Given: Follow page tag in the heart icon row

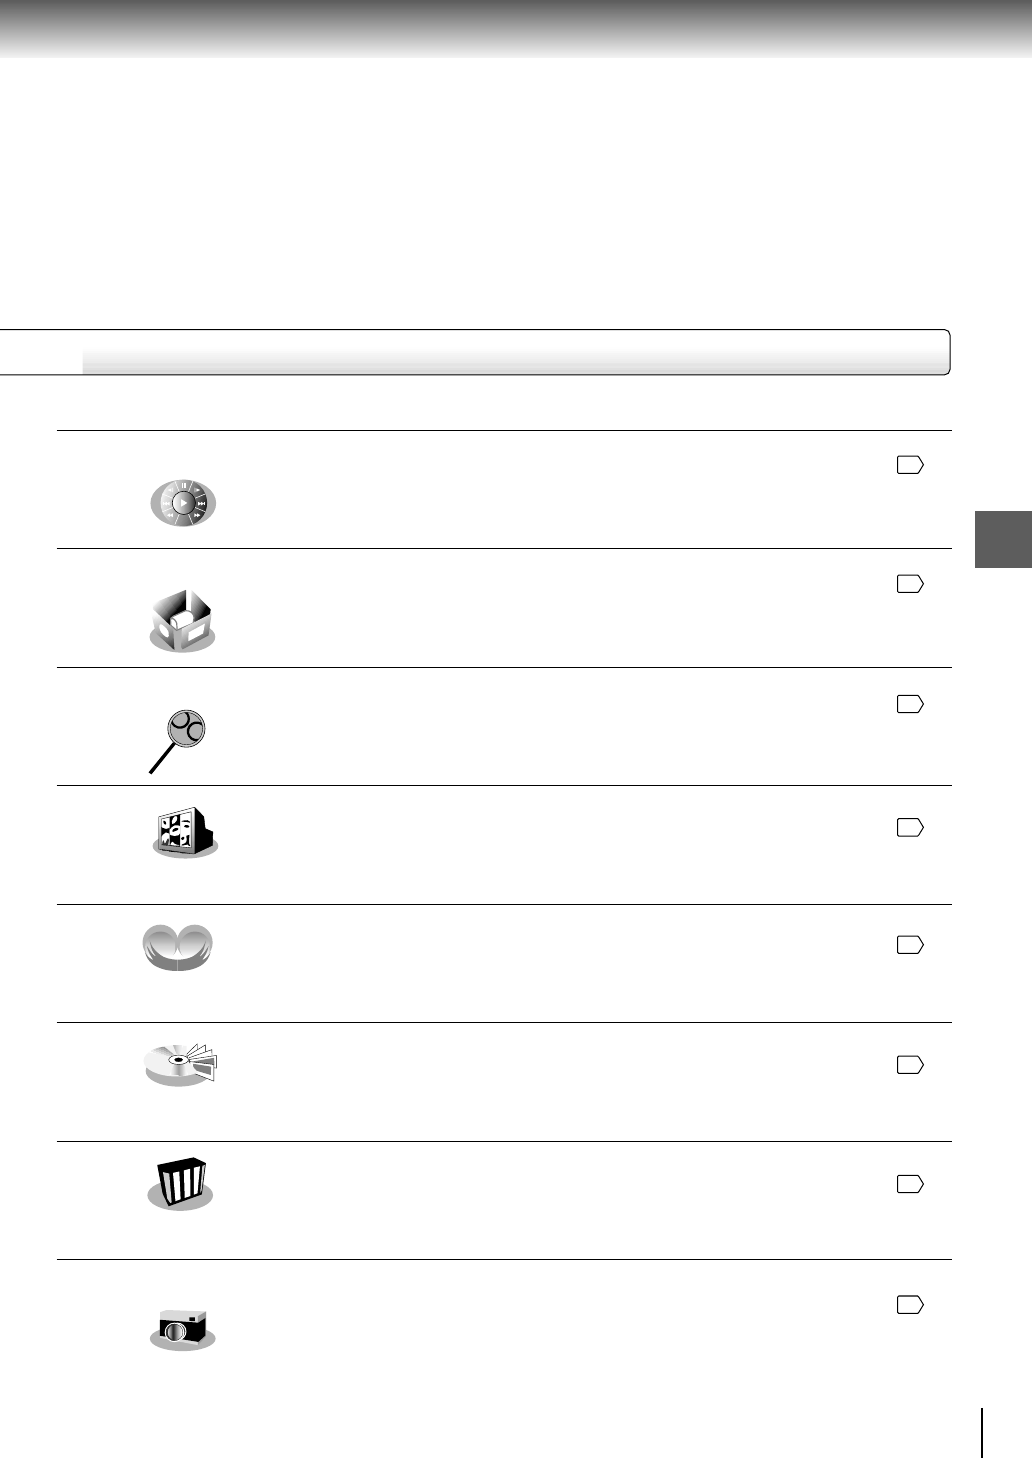Looking at the screenshot, I should (x=909, y=944).
